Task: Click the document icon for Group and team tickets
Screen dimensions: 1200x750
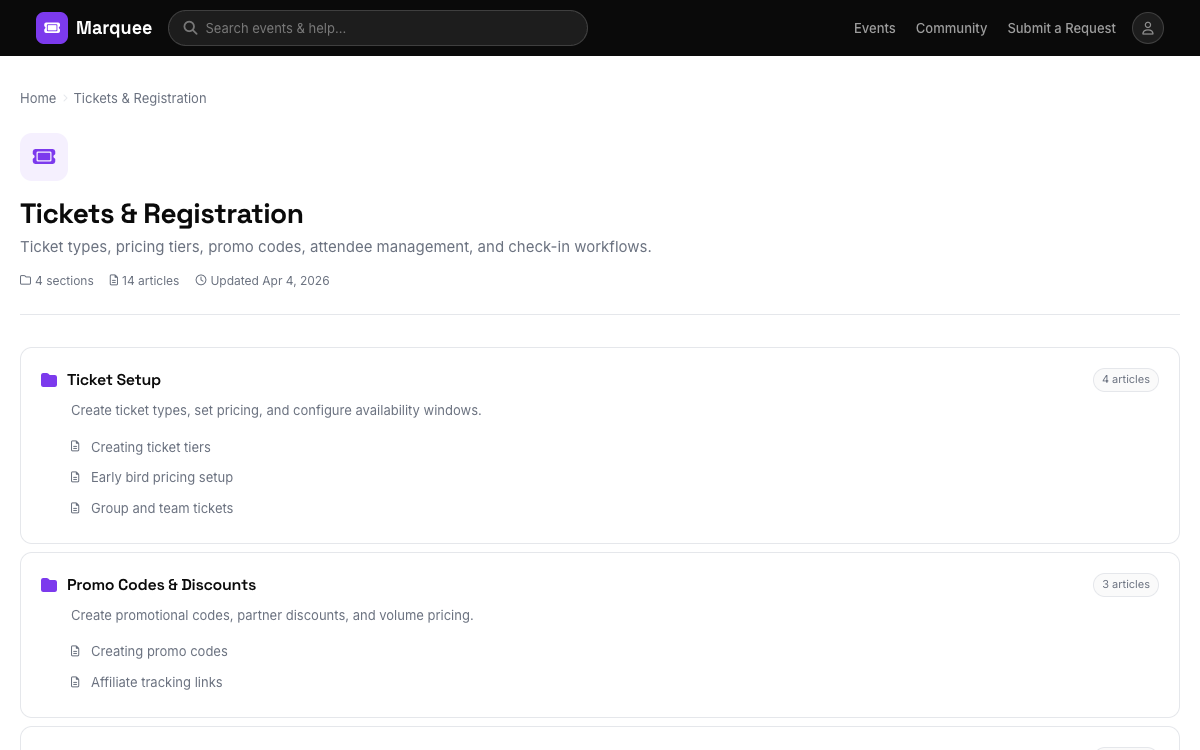Action: click(x=75, y=508)
